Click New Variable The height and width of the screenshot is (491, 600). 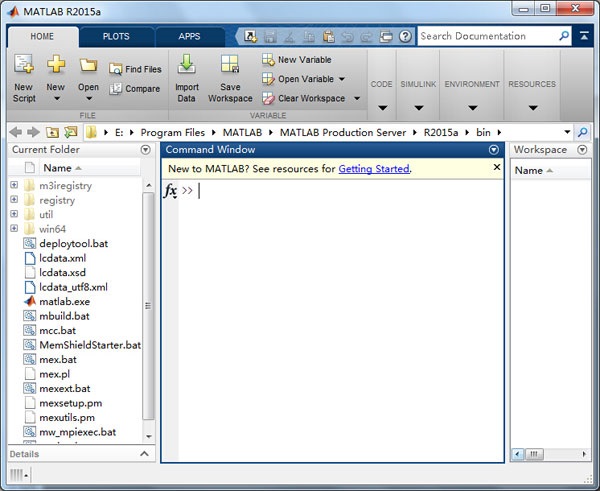coord(297,60)
